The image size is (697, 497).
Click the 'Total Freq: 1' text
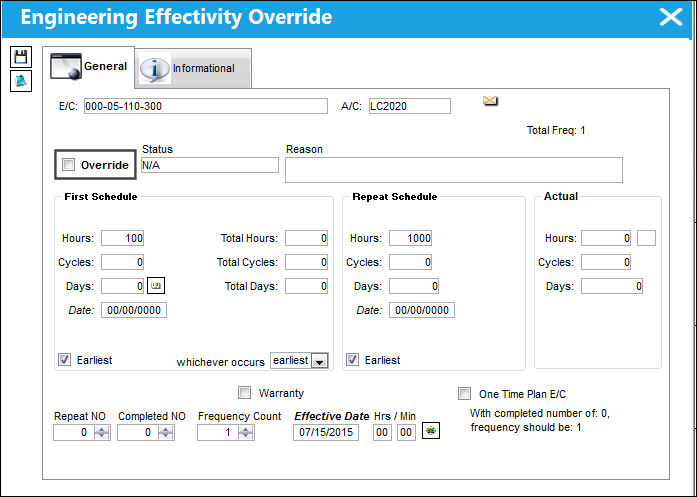pyautogui.click(x=556, y=130)
